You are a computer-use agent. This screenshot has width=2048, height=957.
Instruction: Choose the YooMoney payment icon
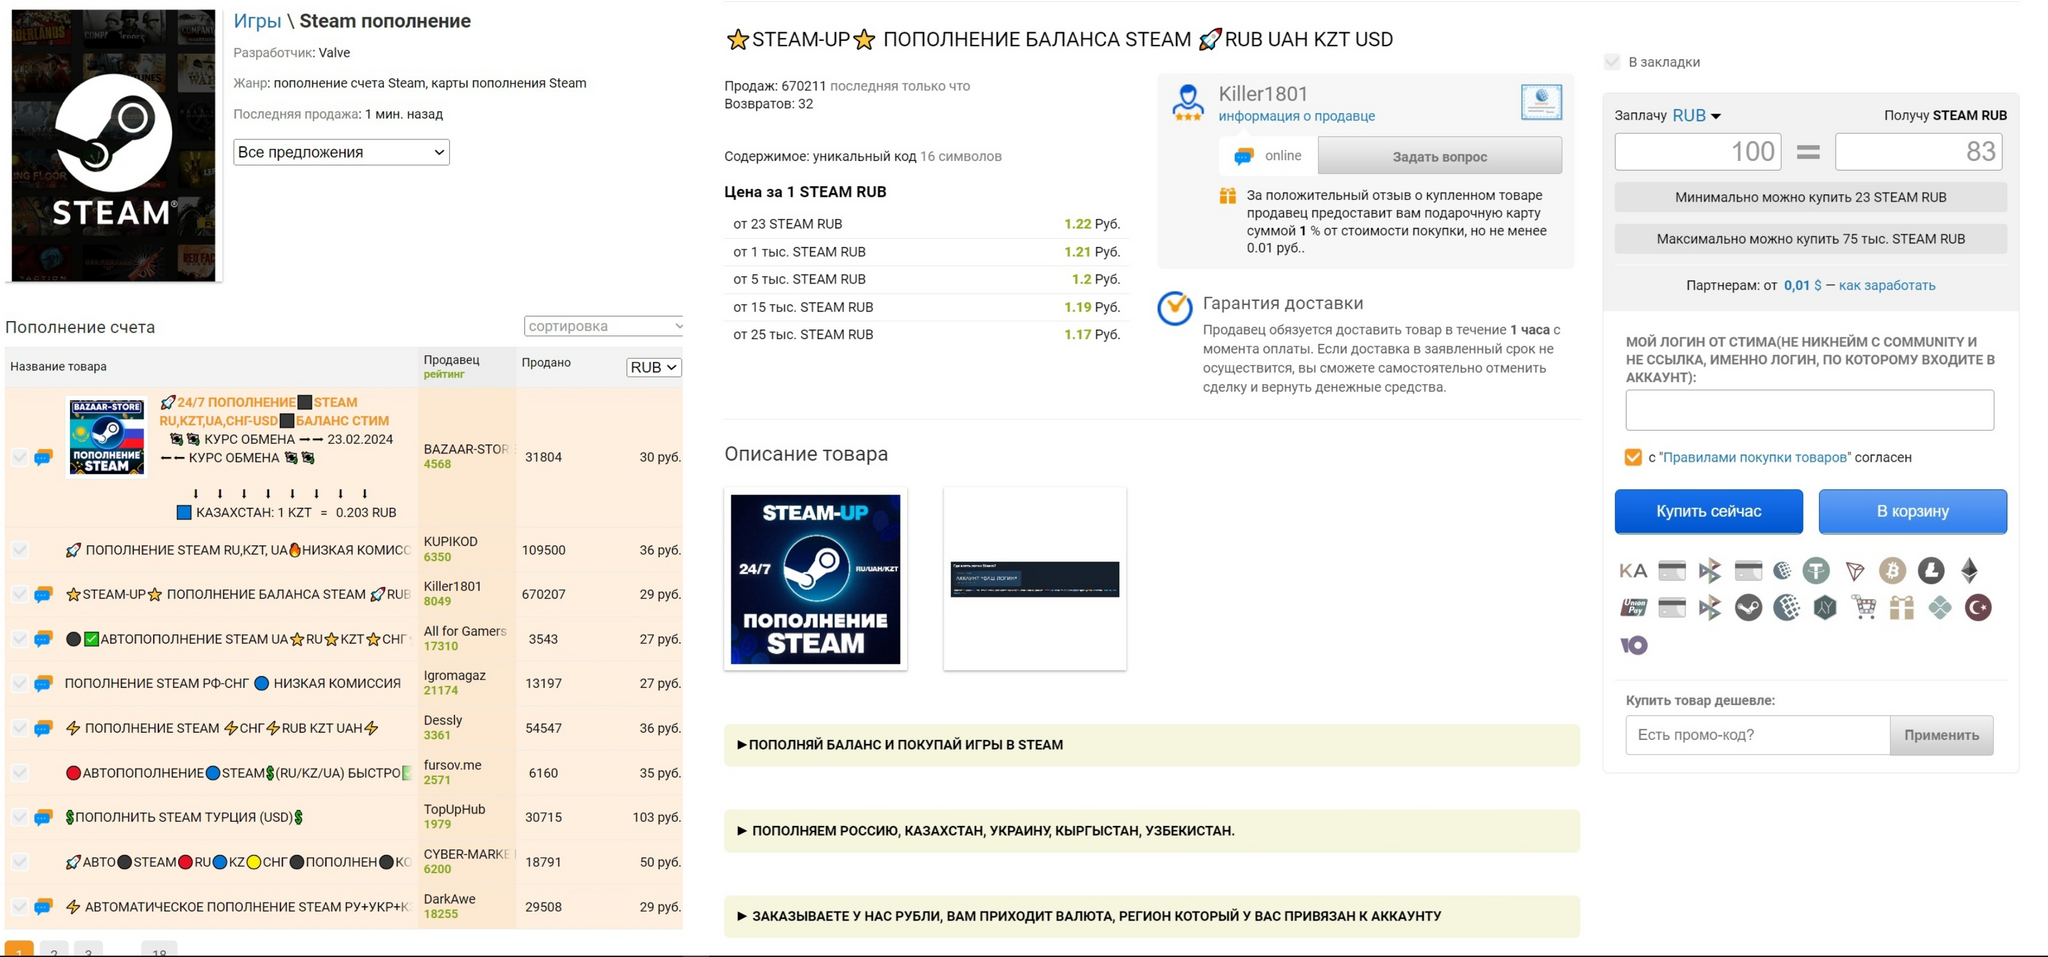1634,645
